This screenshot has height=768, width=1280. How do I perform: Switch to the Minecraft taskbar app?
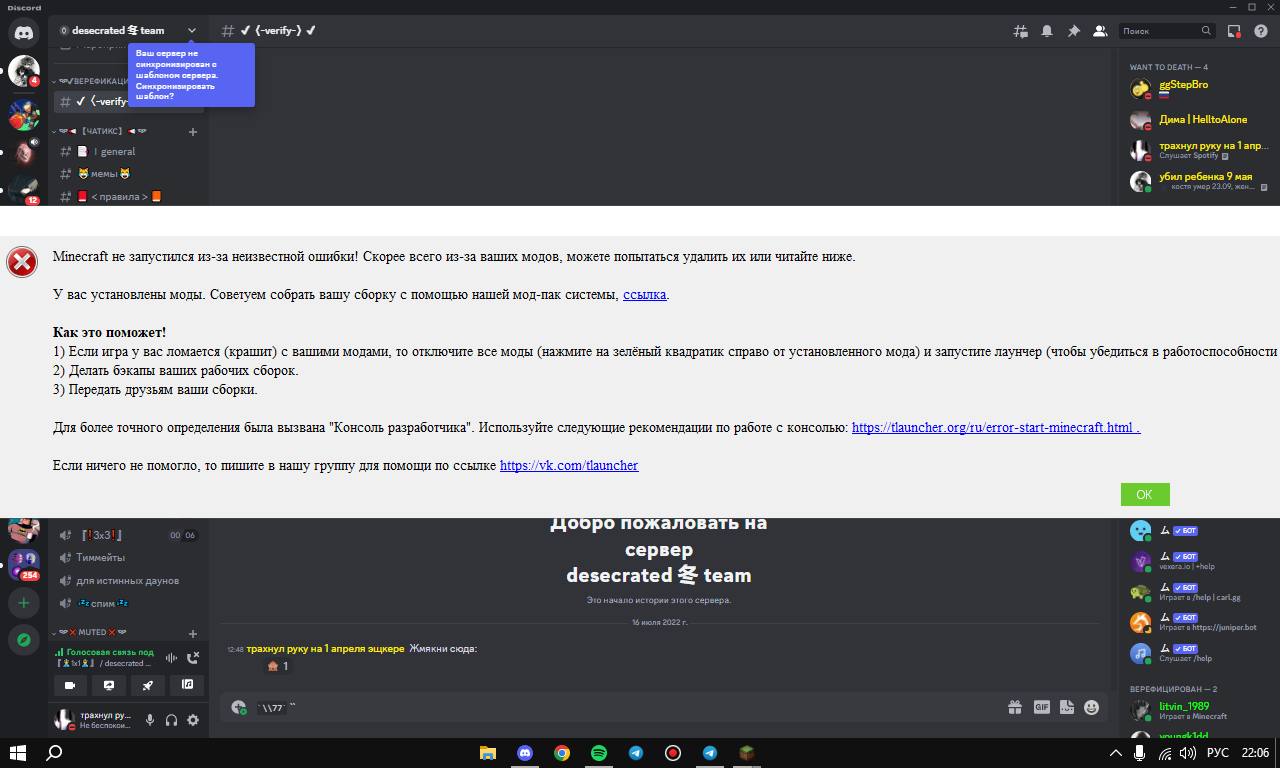pos(747,753)
